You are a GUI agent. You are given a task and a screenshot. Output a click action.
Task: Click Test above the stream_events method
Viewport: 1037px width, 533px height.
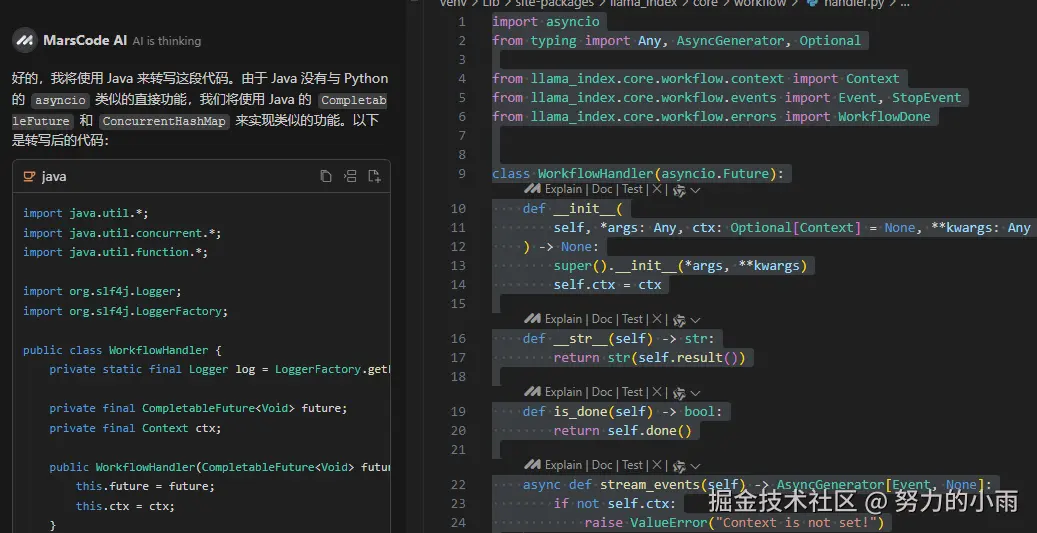point(632,465)
